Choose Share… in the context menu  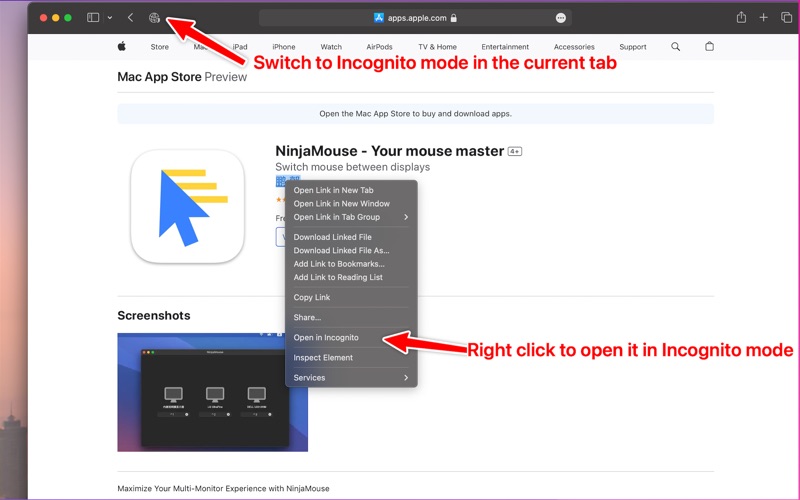pos(351,317)
